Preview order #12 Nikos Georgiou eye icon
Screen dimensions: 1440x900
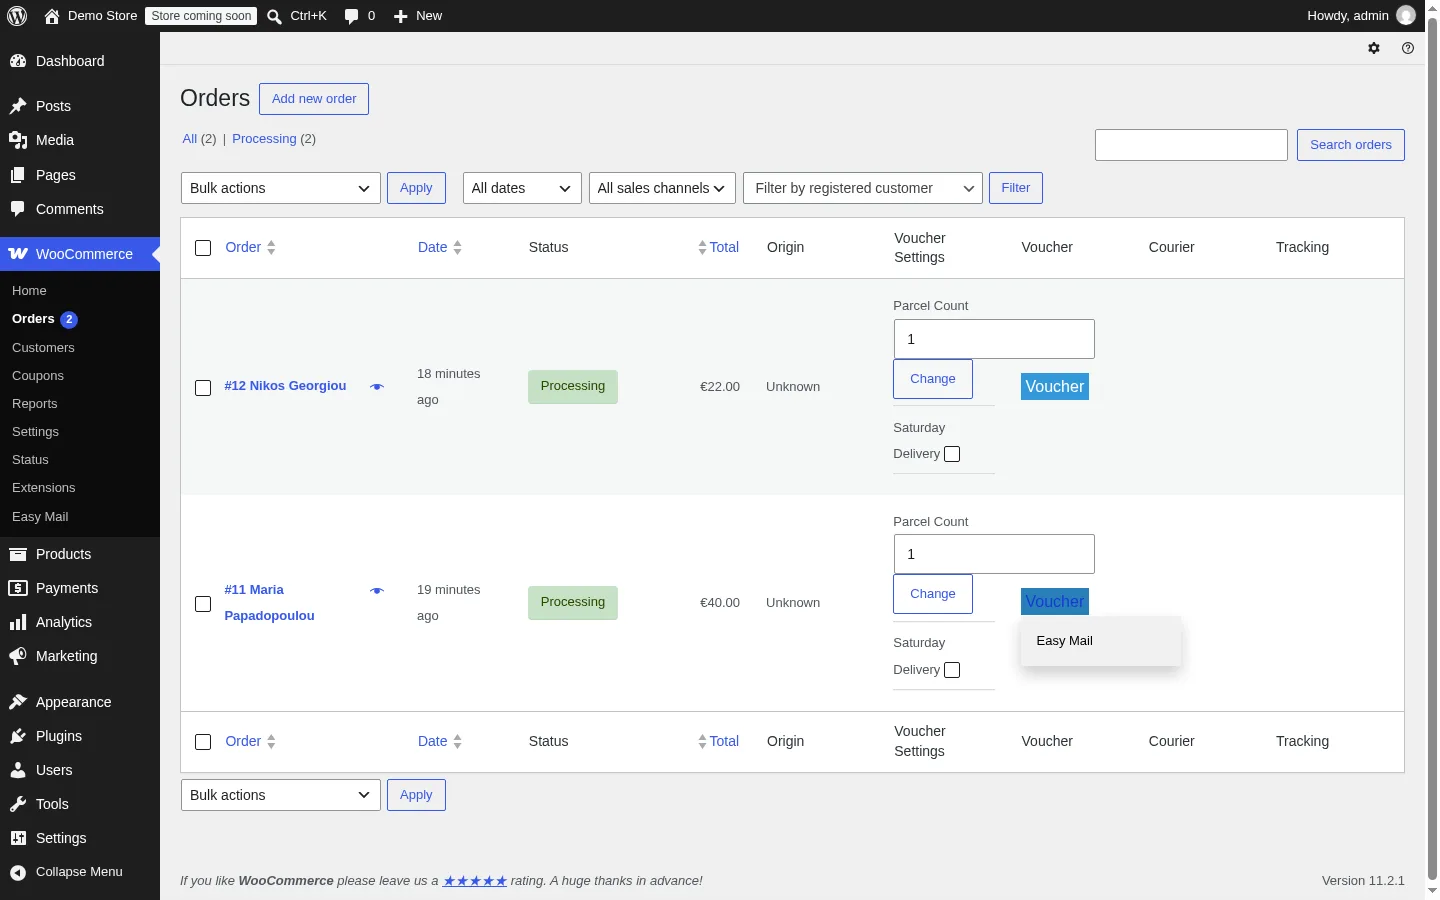click(377, 387)
